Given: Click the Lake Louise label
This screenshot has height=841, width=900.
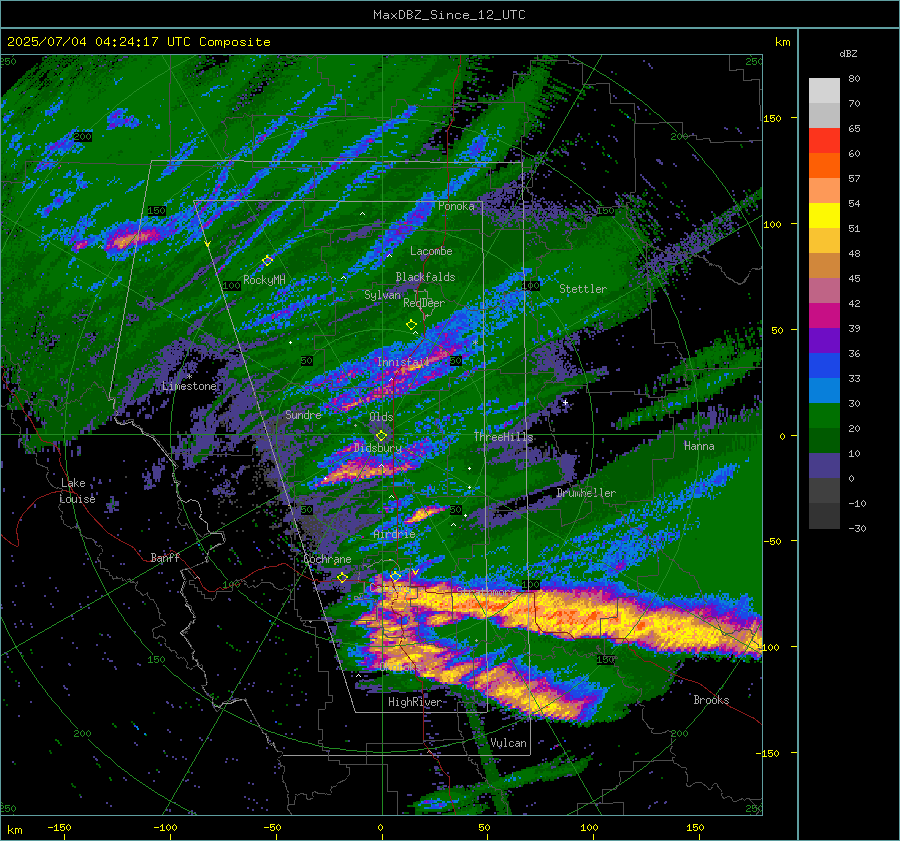Looking at the screenshot, I should [x=78, y=491].
